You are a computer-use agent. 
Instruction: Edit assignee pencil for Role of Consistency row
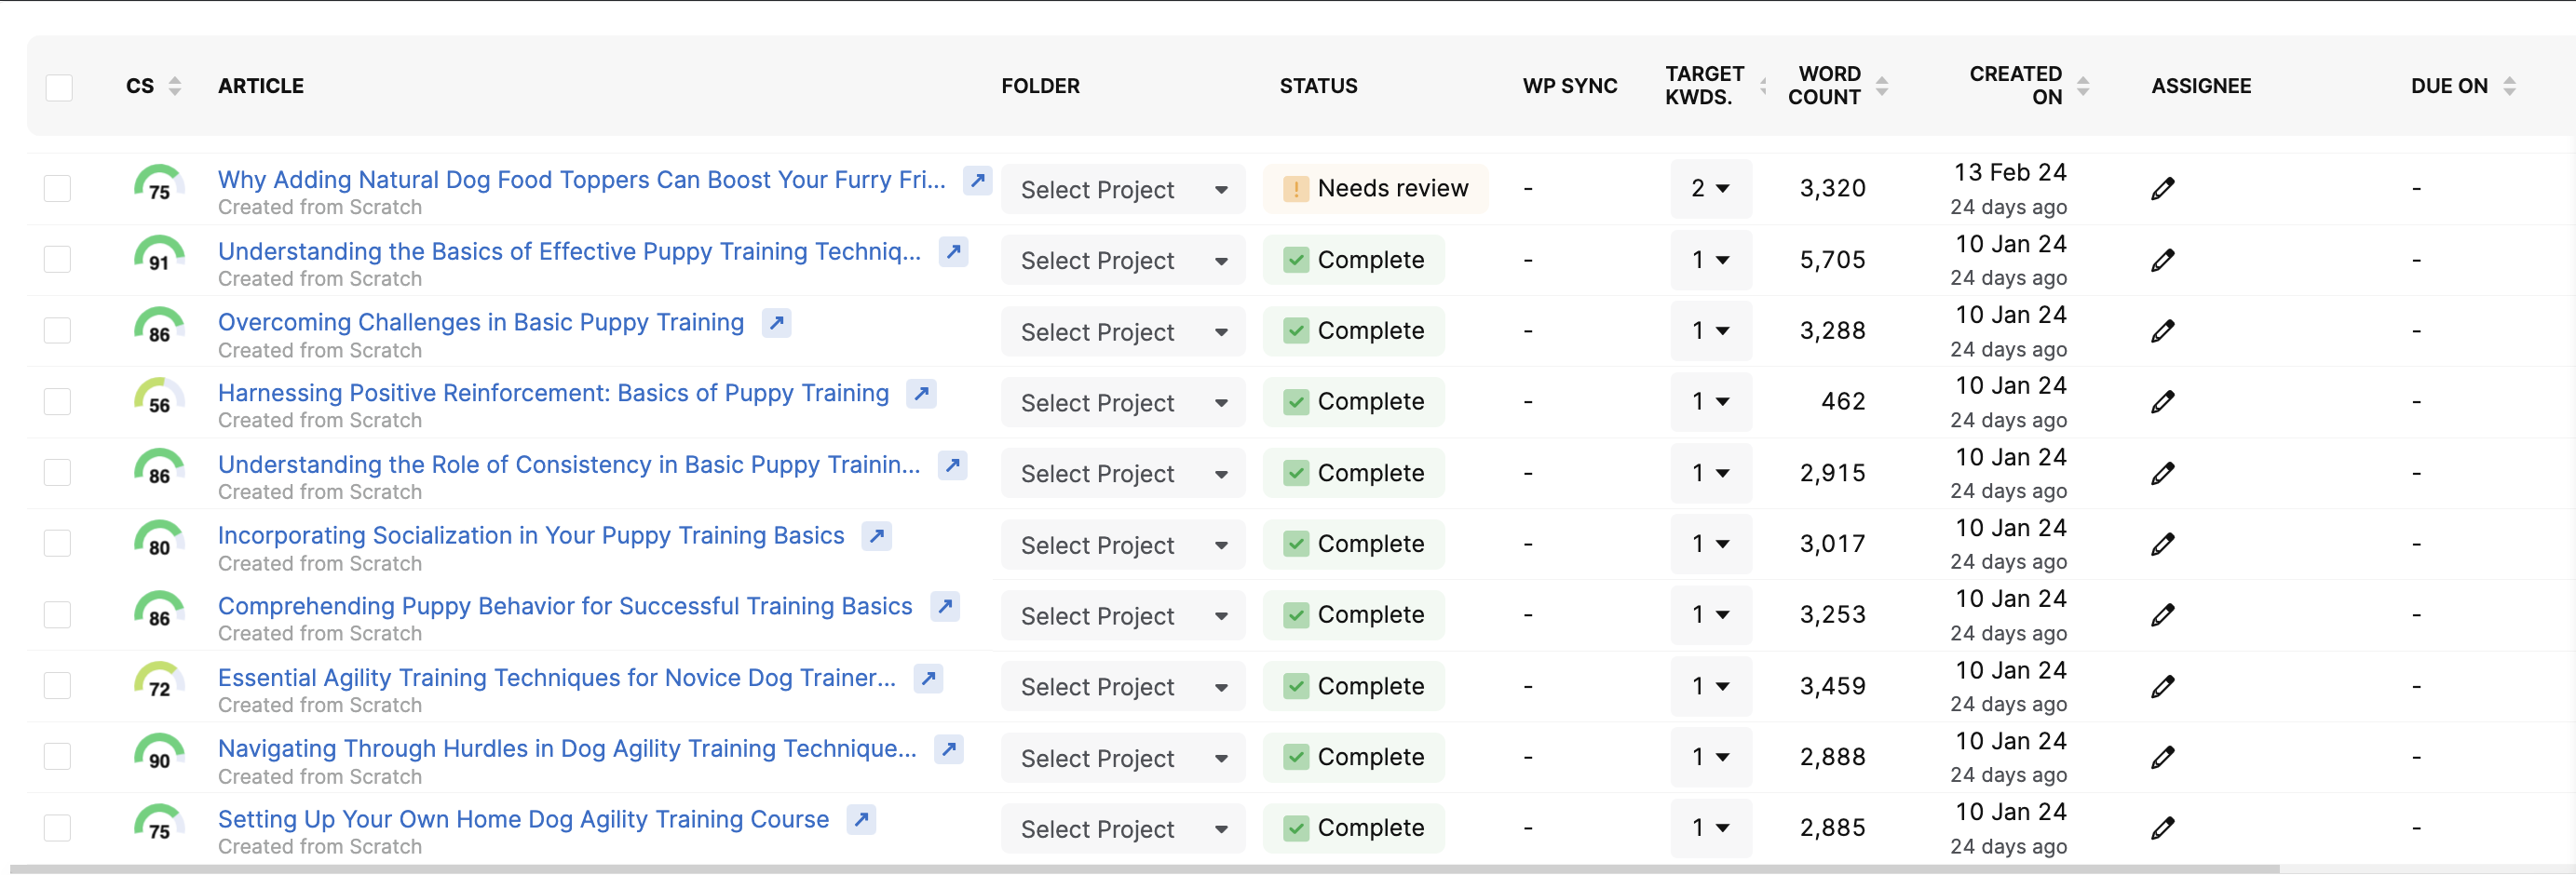tap(2162, 473)
